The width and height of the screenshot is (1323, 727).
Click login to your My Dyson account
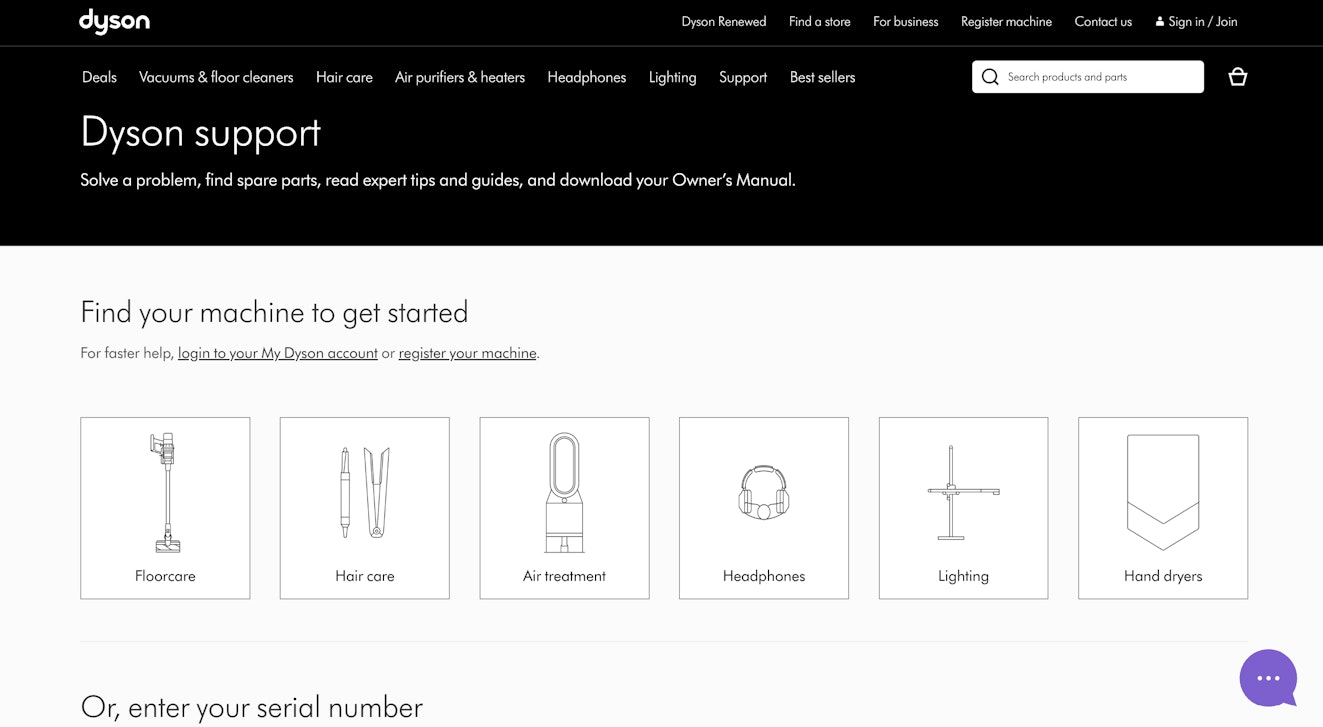[278, 353]
